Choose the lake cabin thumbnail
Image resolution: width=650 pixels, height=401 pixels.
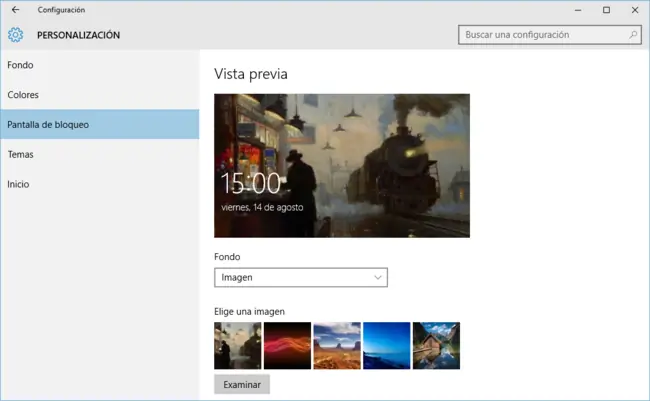(x=437, y=345)
